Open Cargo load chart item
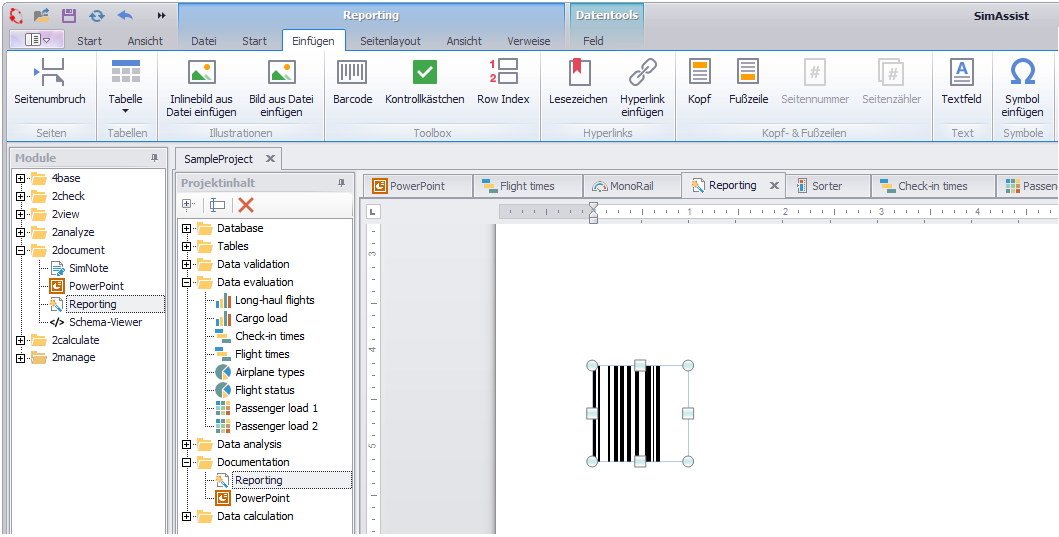The height and width of the screenshot is (537, 1059). pos(261,318)
